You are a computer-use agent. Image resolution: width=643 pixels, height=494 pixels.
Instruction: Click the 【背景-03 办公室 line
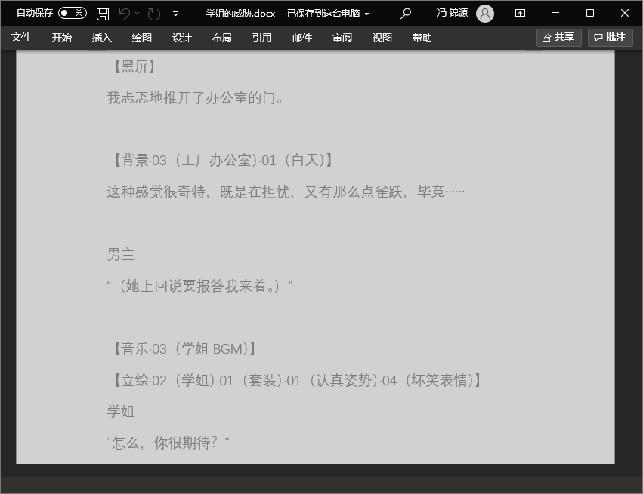(x=222, y=160)
